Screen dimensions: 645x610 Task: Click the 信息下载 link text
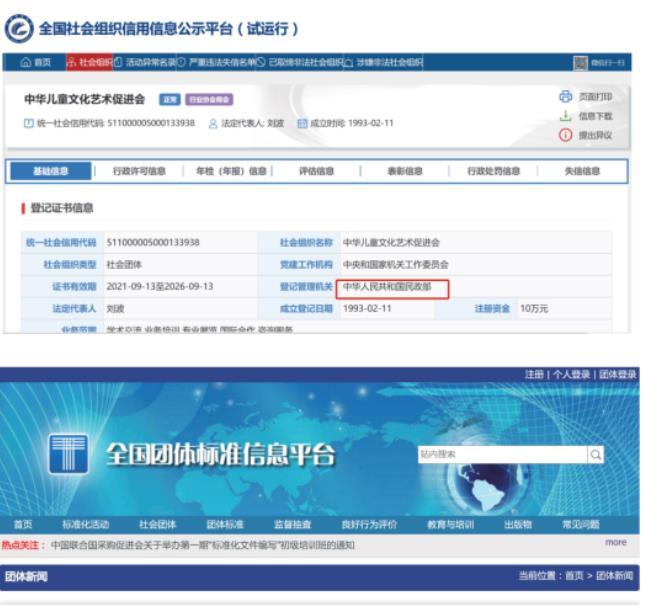pyautogui.click(x=595, y=116)
